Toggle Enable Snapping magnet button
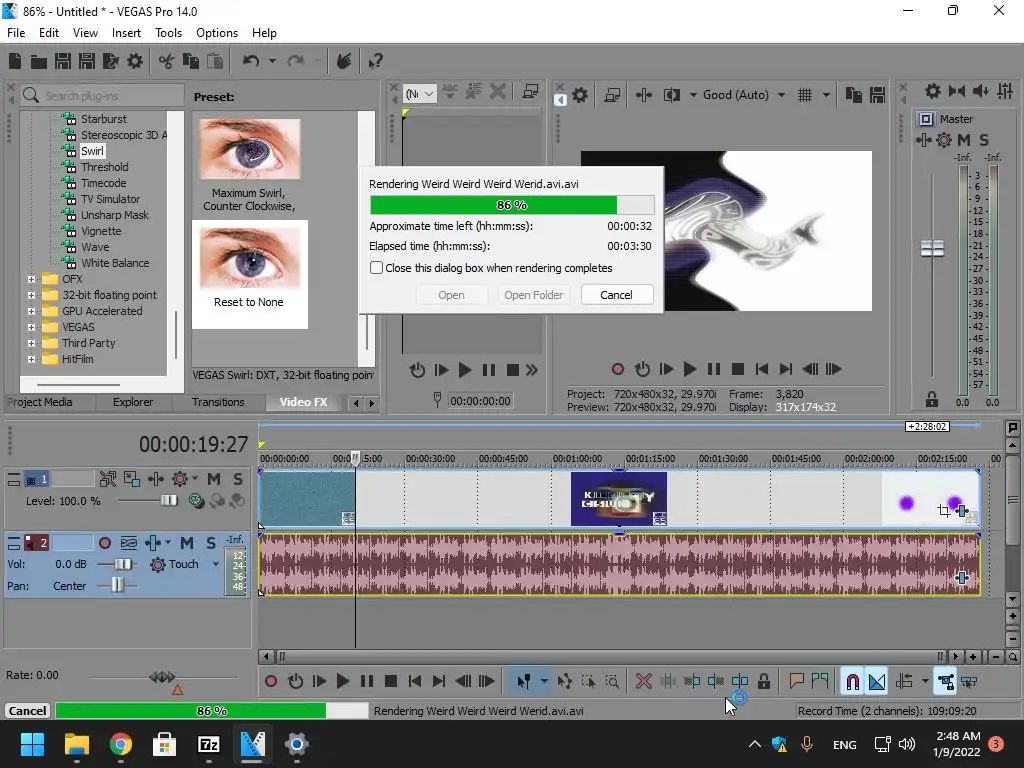This screenshot has height=768, width=1024. 852,682
